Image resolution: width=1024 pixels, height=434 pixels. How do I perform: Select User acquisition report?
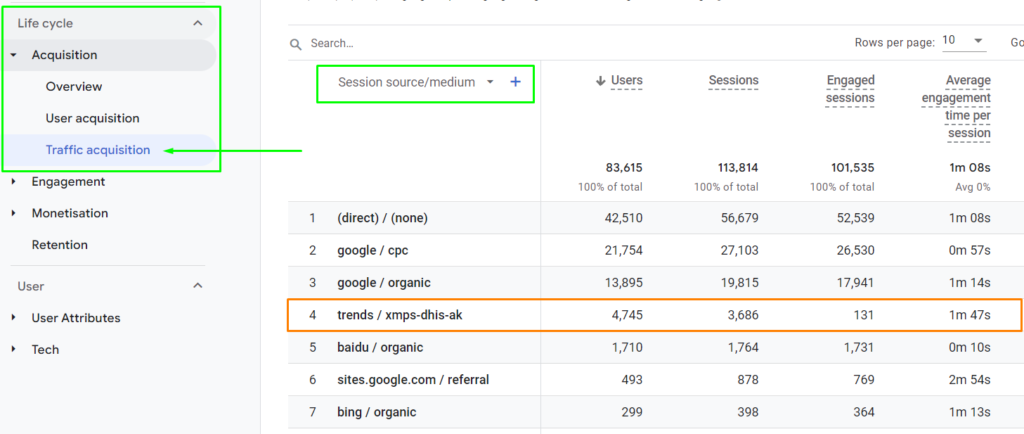tap(92, 118)
